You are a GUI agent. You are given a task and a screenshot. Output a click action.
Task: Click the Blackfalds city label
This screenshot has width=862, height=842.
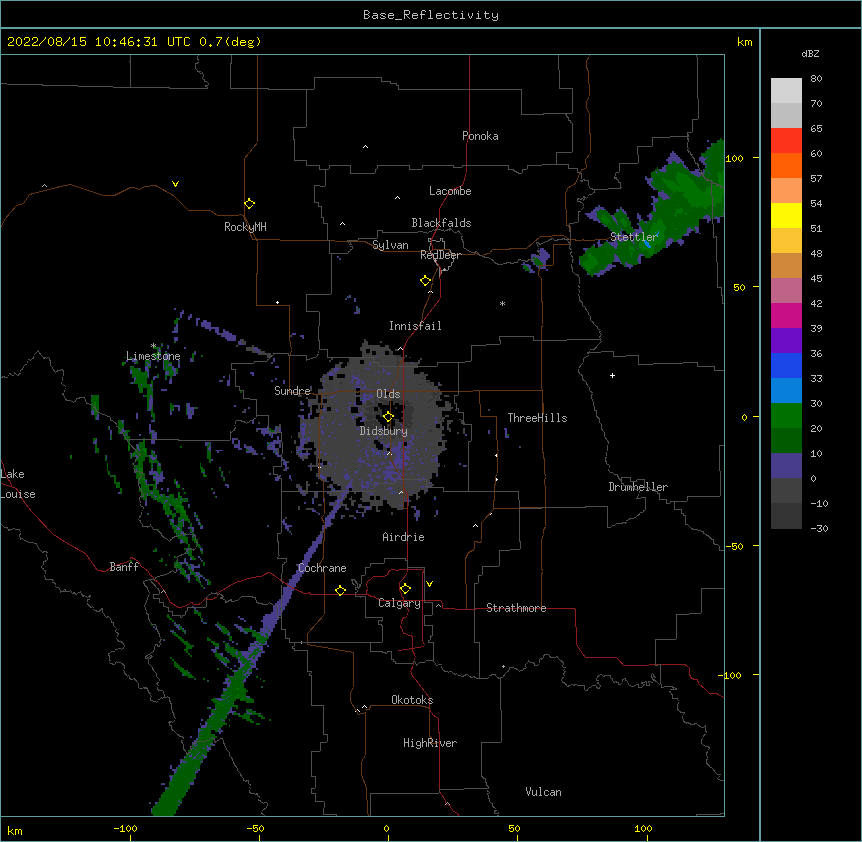tap(441, 223)
